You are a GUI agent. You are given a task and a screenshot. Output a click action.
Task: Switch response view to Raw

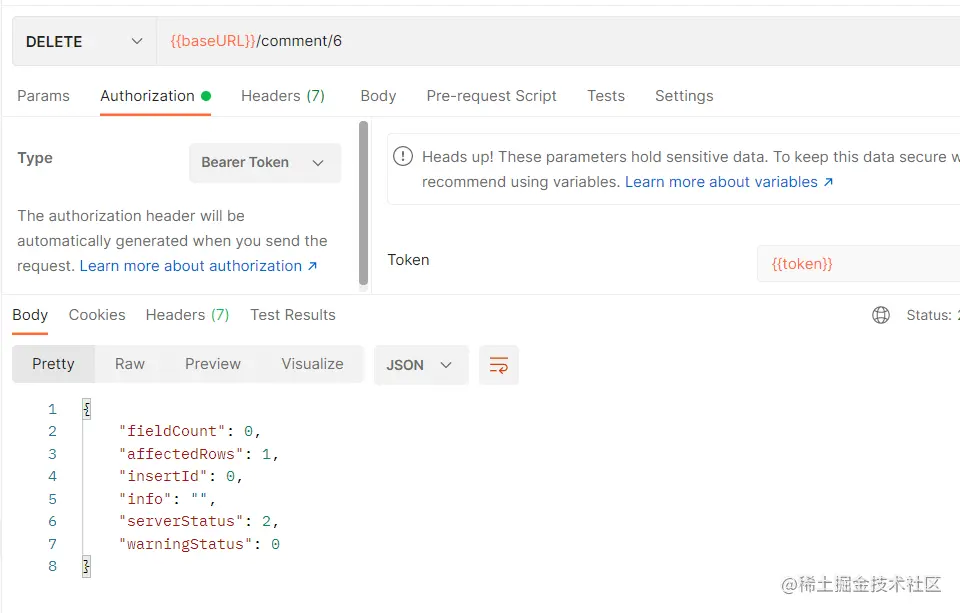(x=130, y=364)
